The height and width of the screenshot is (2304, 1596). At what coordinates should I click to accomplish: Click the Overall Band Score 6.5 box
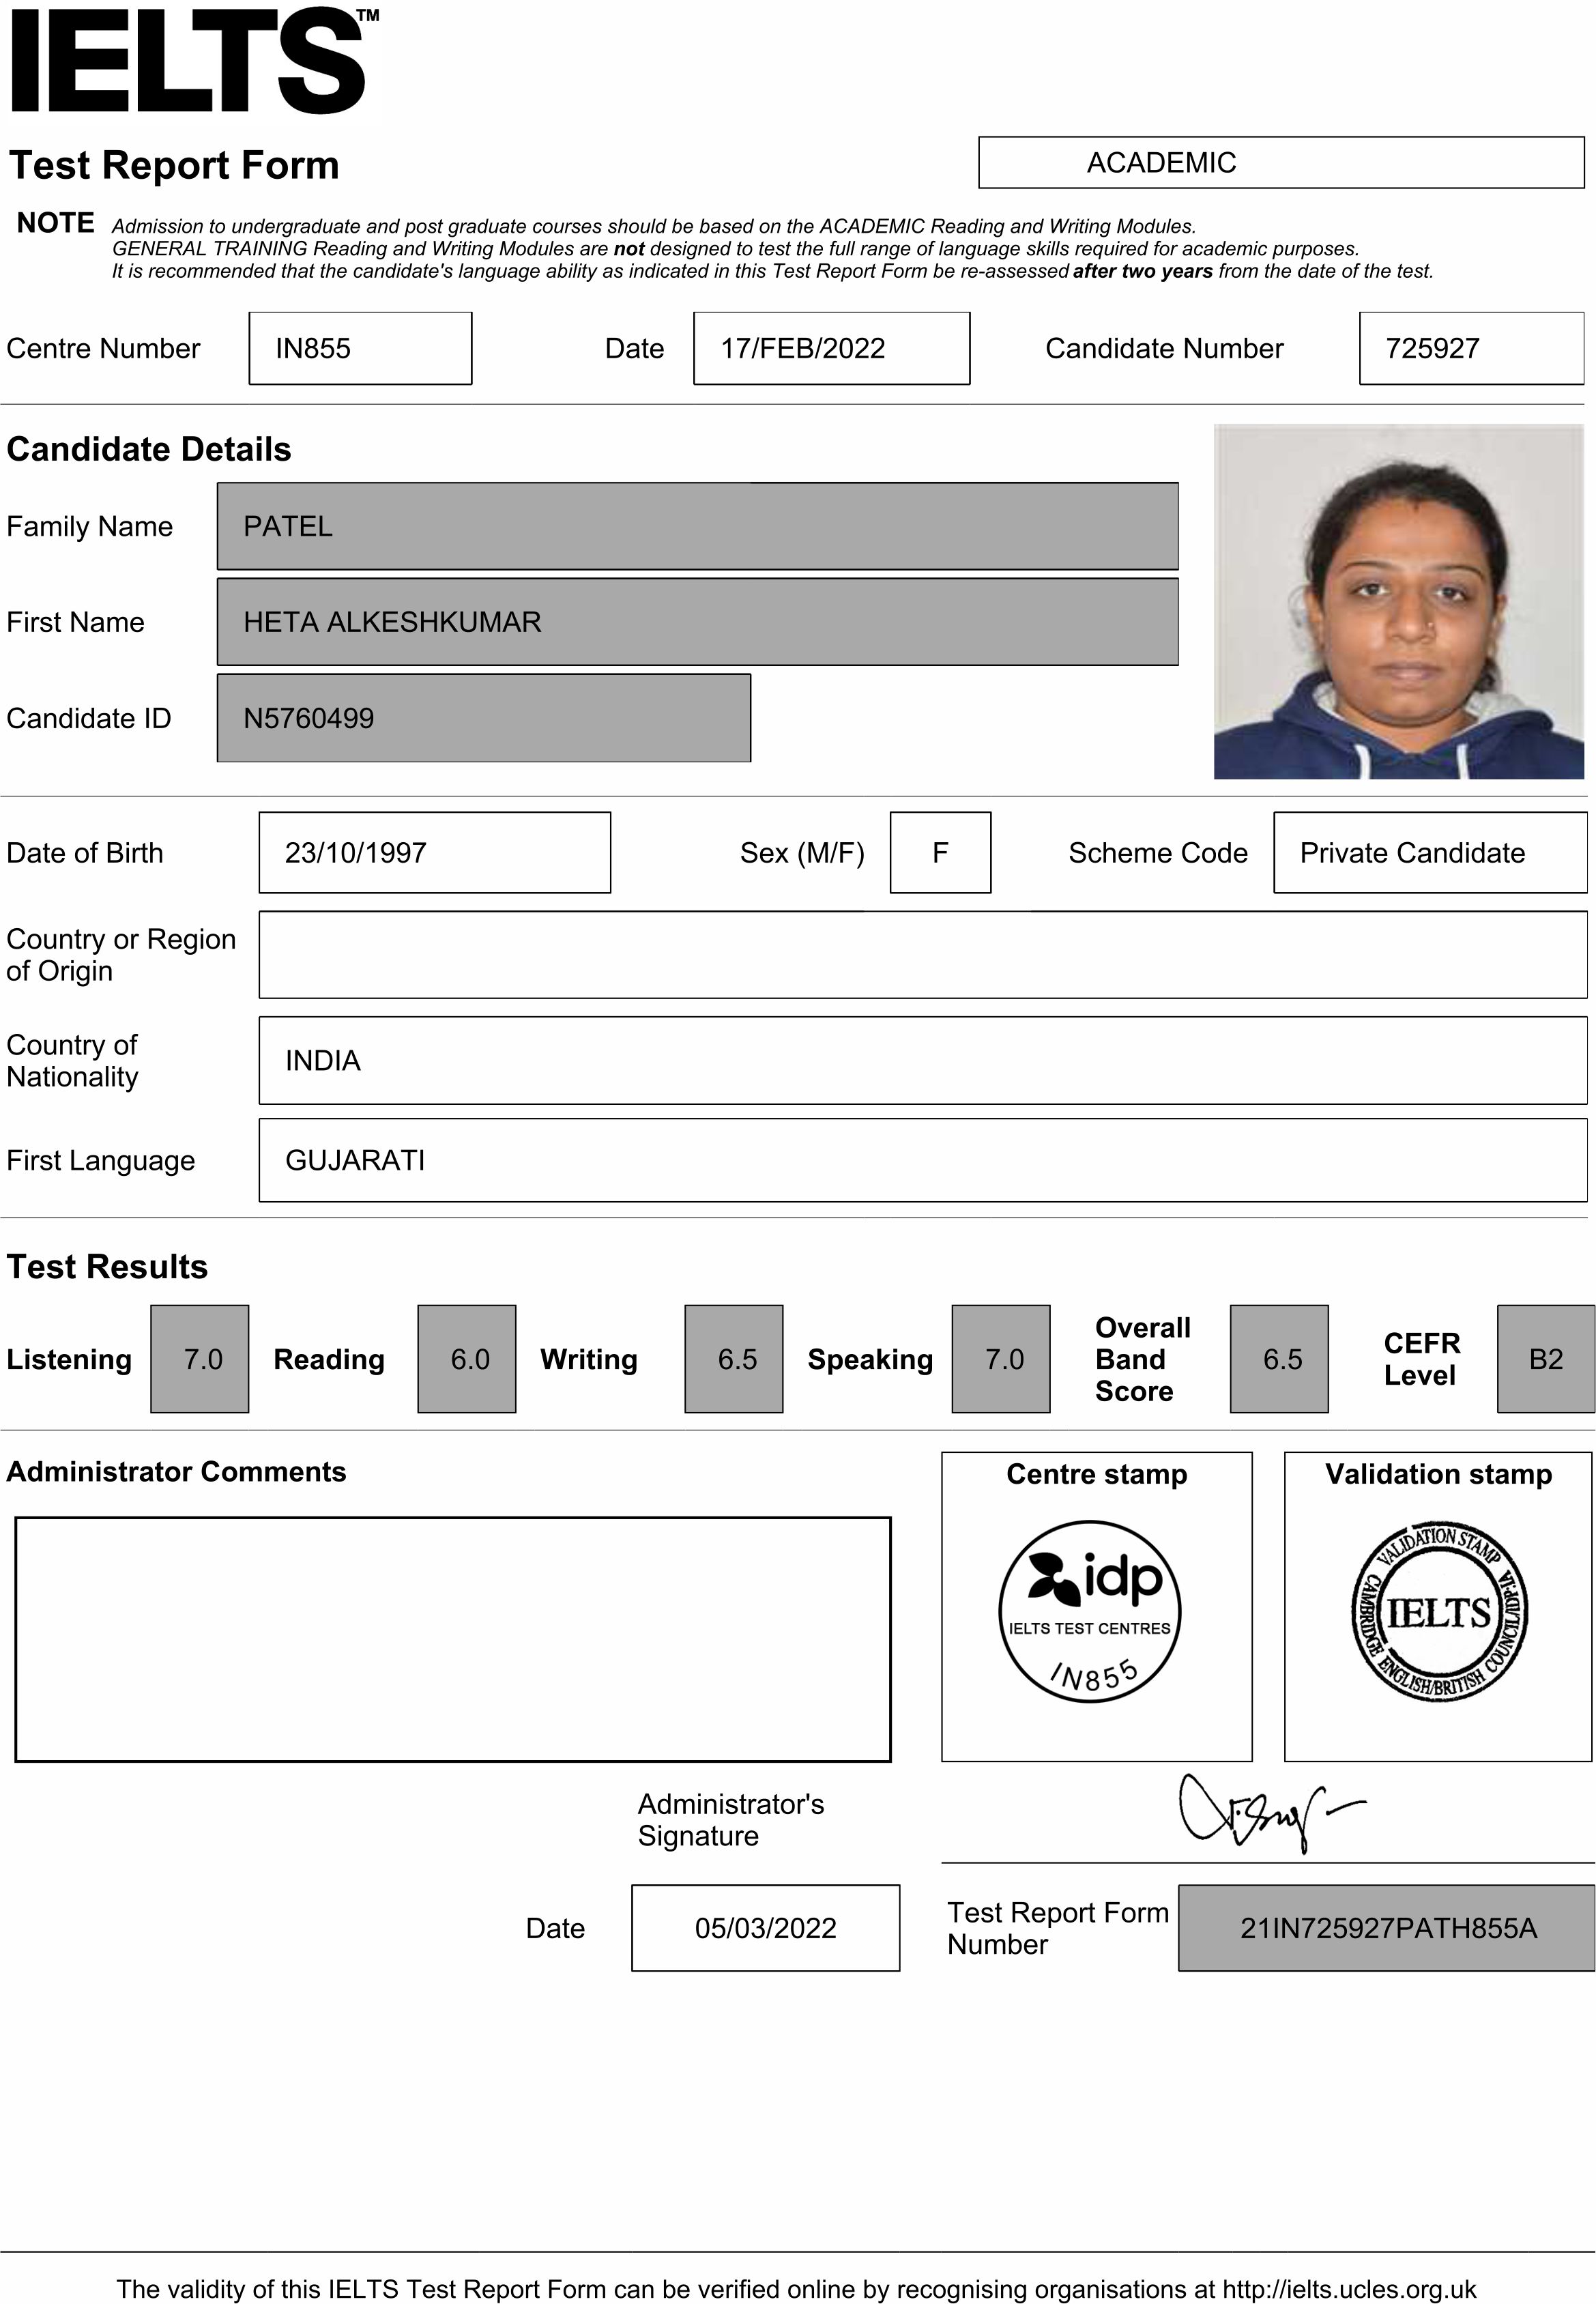click(x=1279, y=1359)
